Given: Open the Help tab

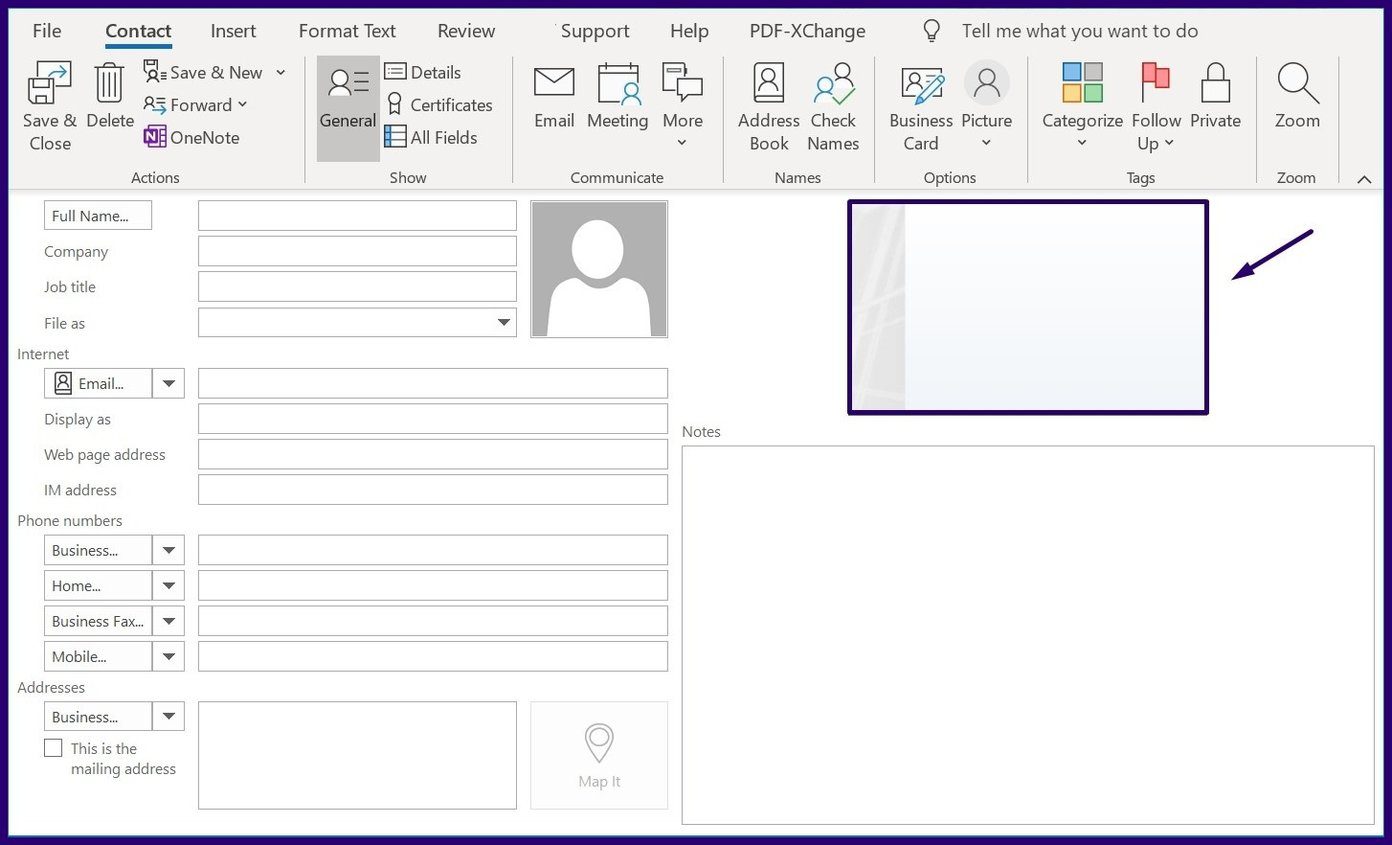Looking at the screenshot, I should coord(689,31).
